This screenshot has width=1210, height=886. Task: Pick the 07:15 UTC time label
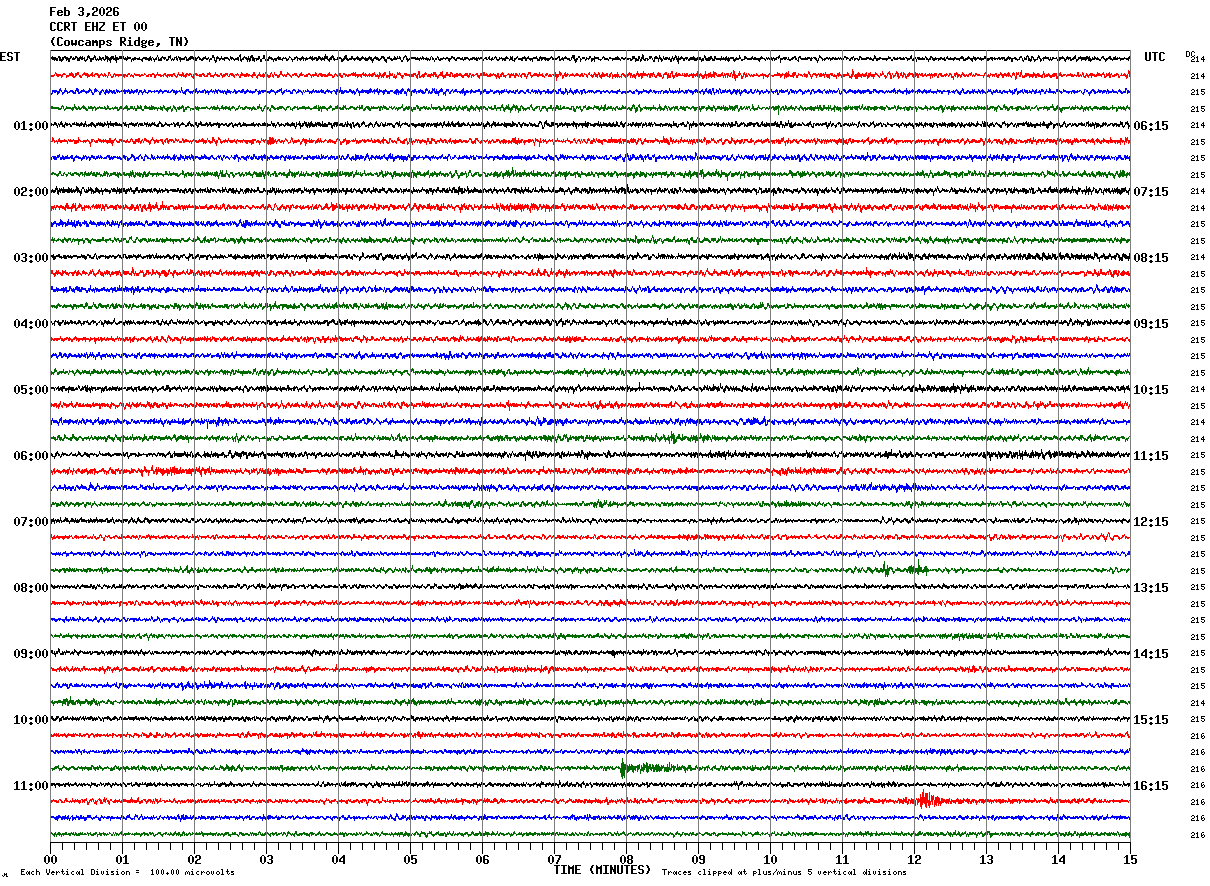(x=1151, y=192)
